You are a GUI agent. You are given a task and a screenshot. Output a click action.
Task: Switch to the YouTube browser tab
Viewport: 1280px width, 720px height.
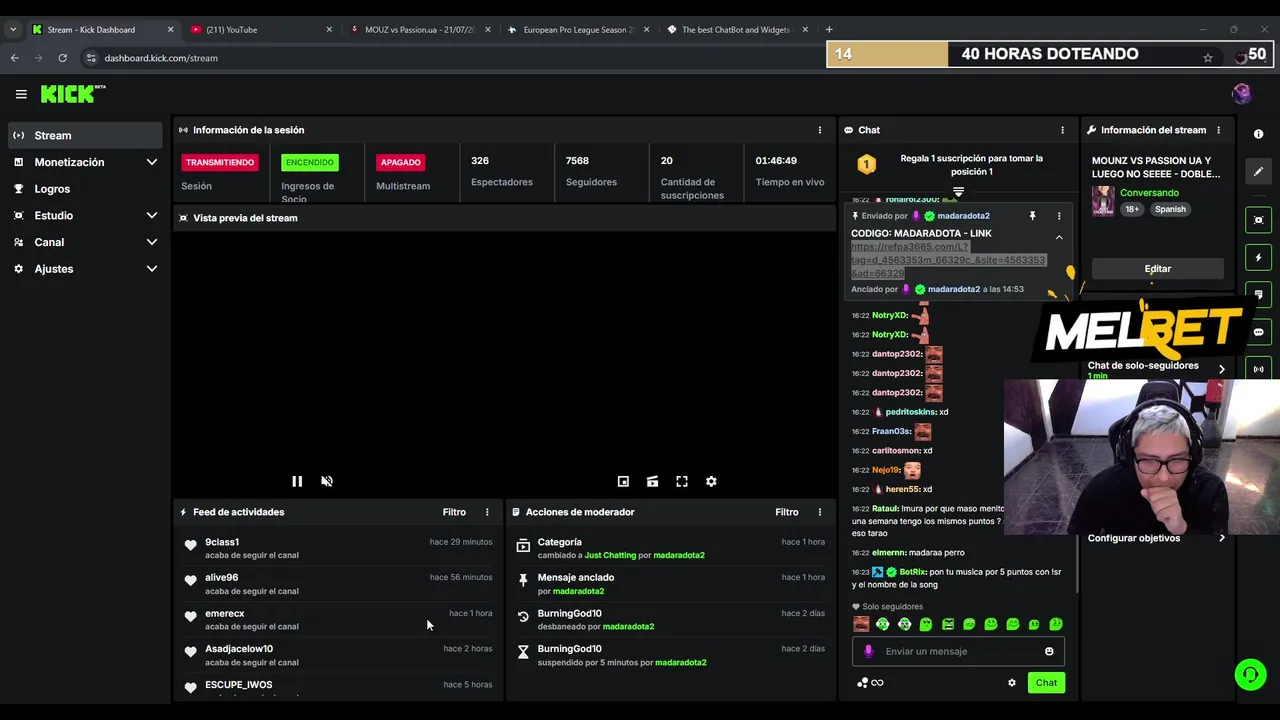[262, 30]
